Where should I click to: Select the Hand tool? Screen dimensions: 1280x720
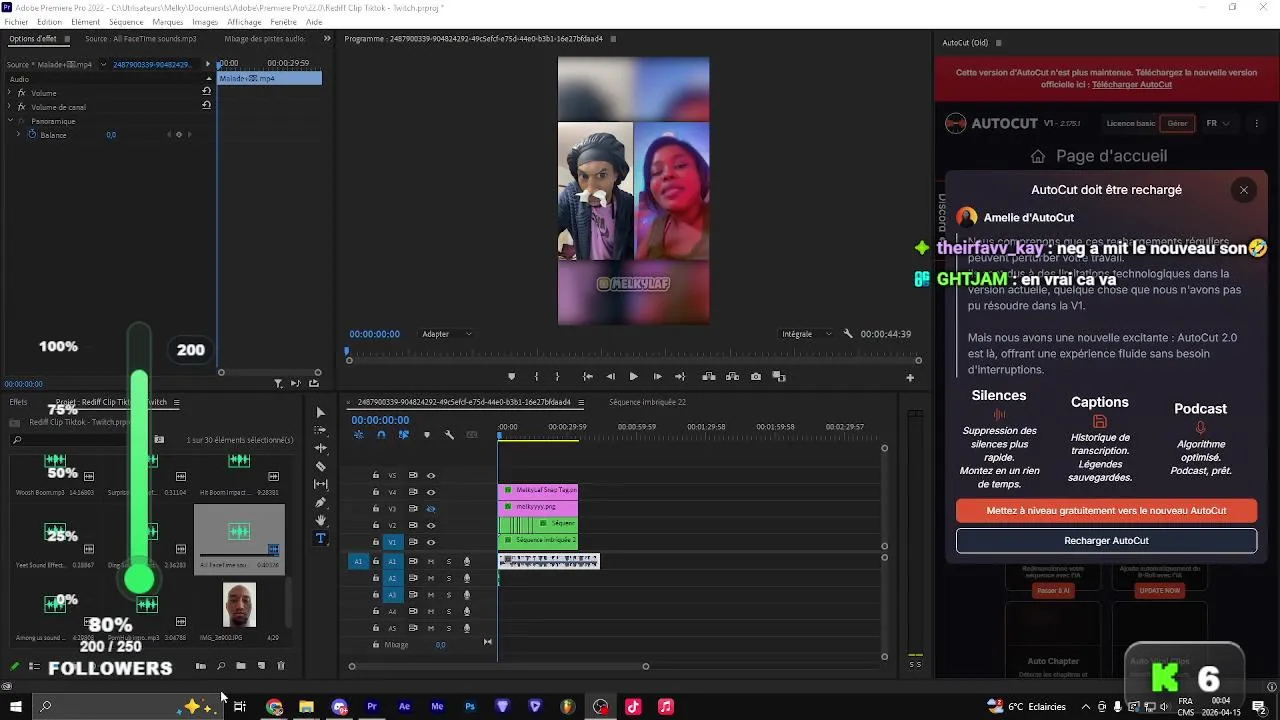320,520
